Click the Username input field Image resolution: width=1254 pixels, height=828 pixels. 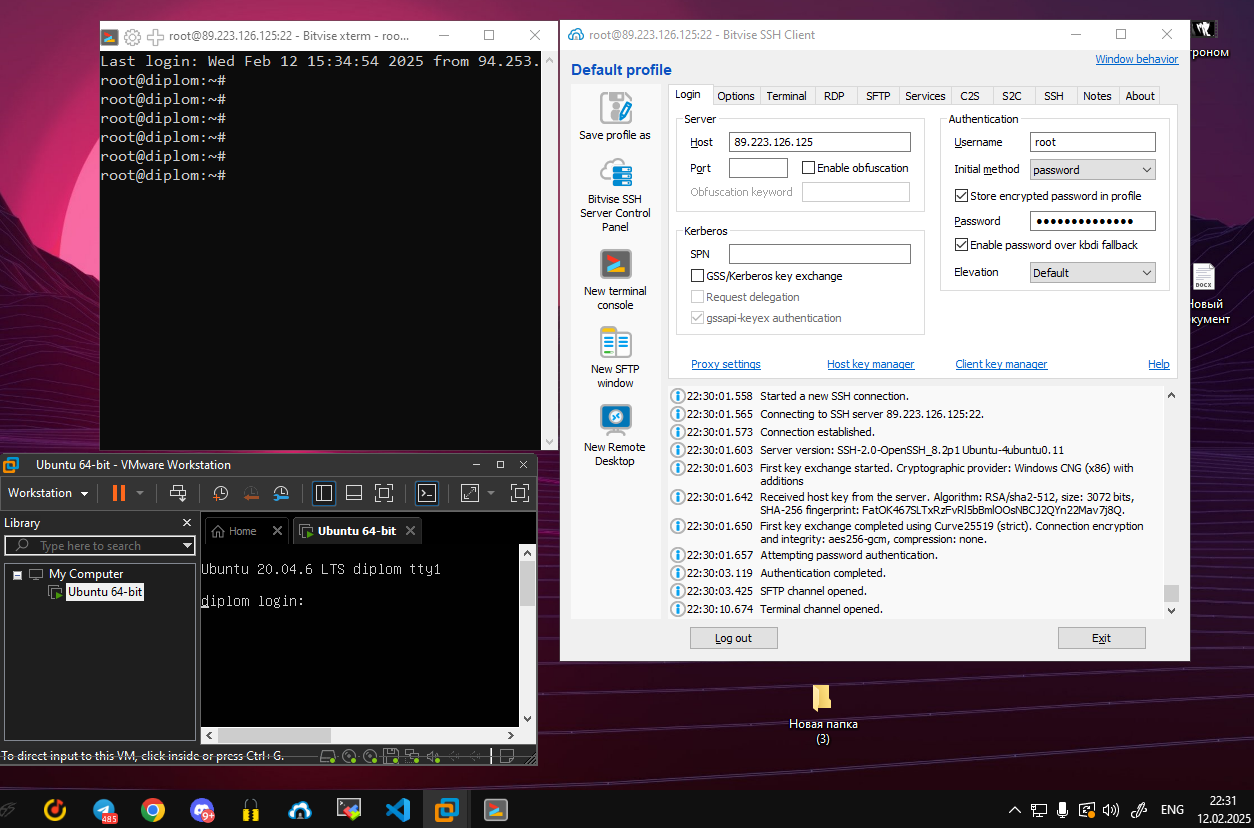click(1093, 142)
